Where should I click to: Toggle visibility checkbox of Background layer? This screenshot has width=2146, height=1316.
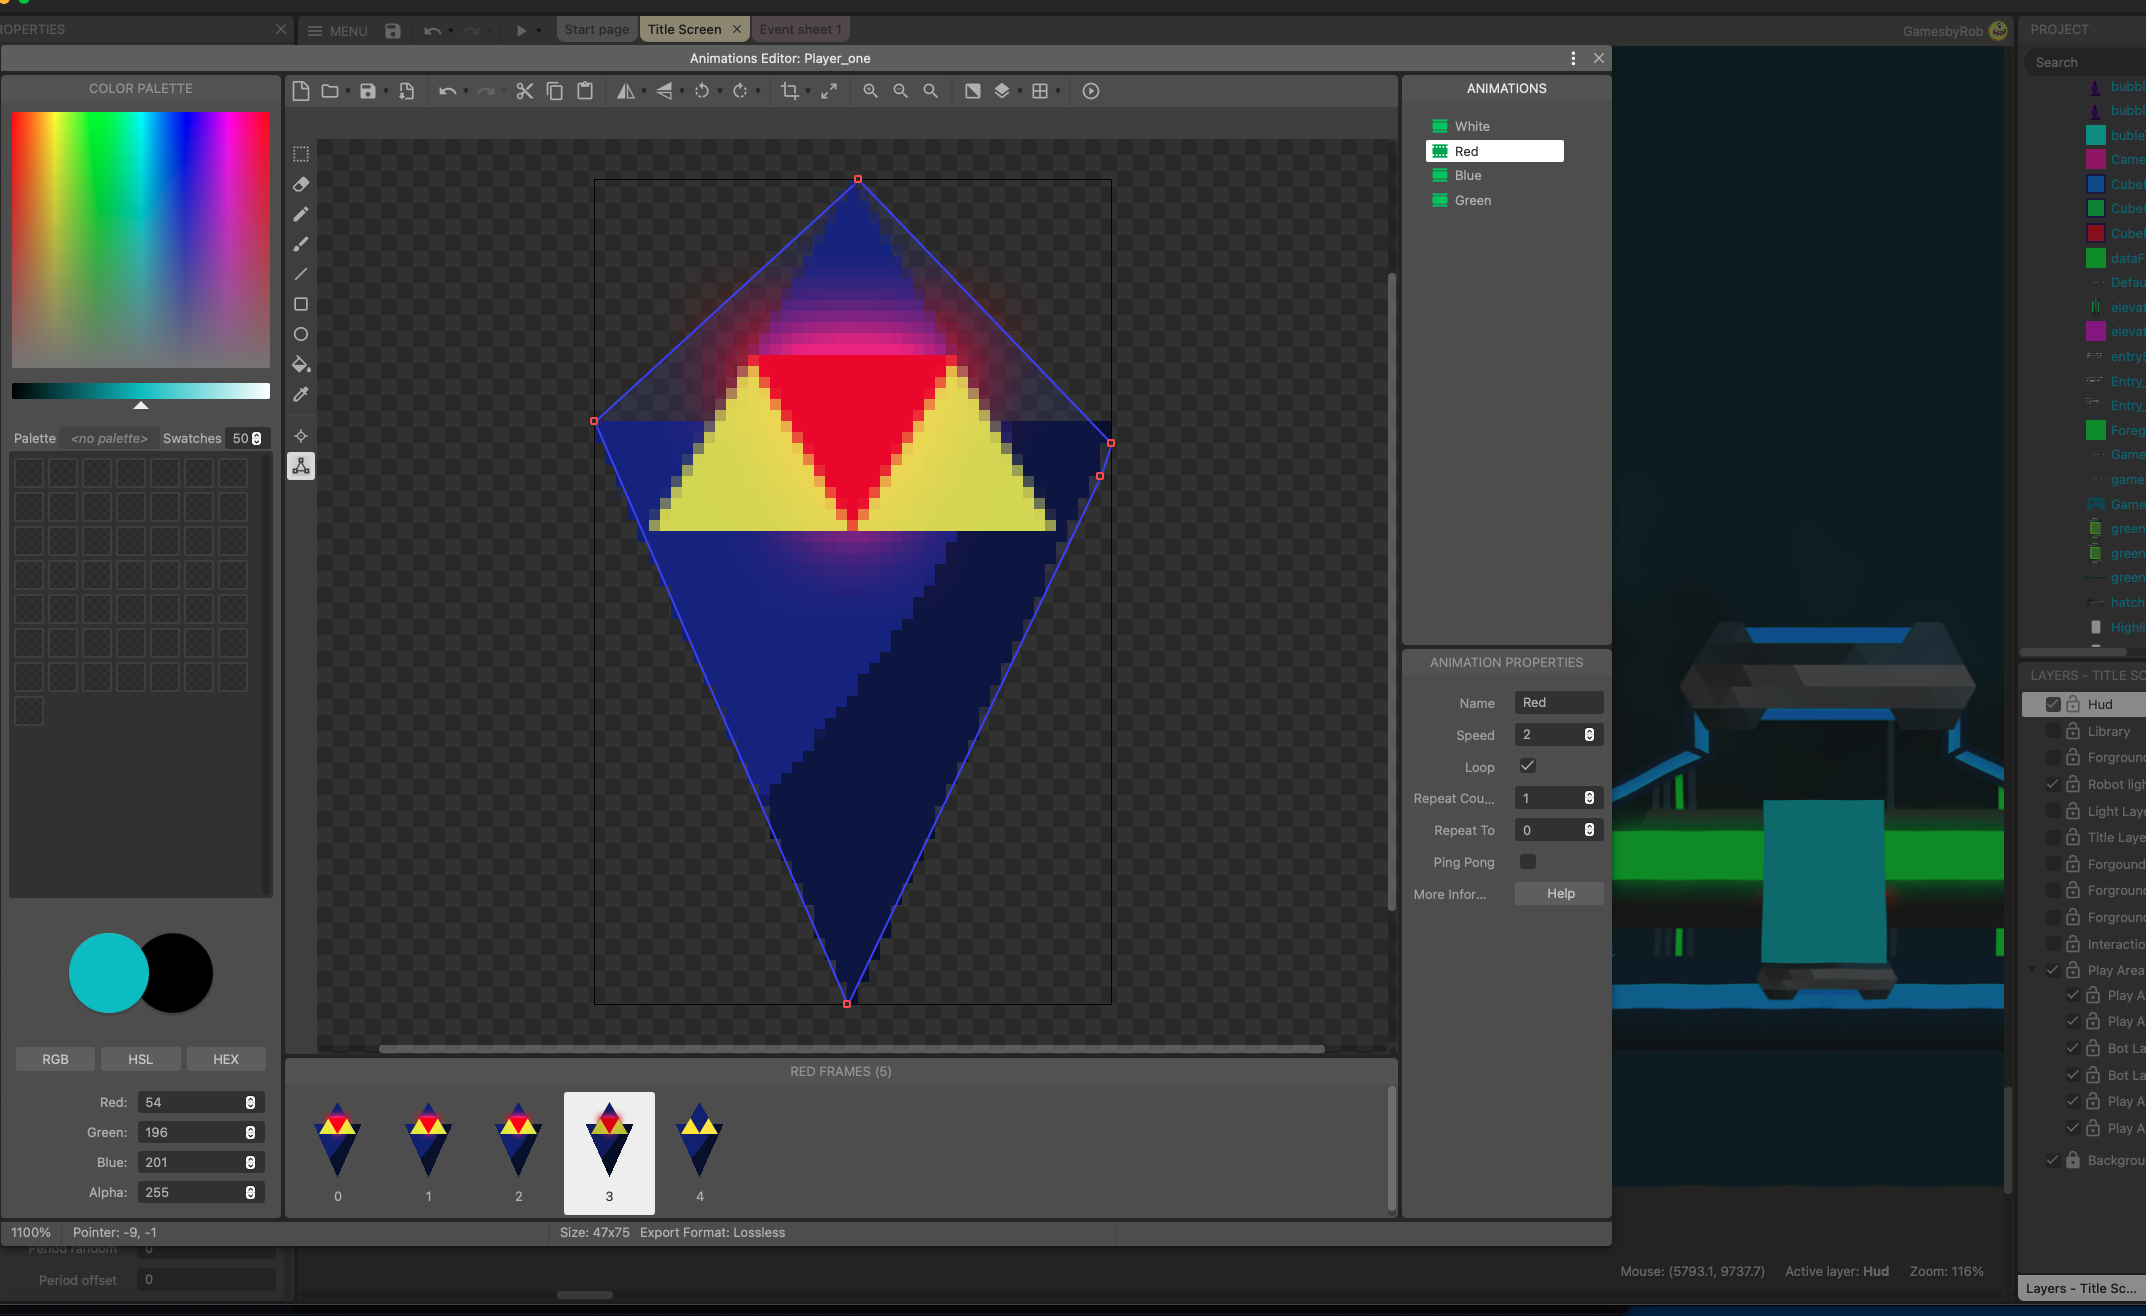click(x=2053, y=1160)
